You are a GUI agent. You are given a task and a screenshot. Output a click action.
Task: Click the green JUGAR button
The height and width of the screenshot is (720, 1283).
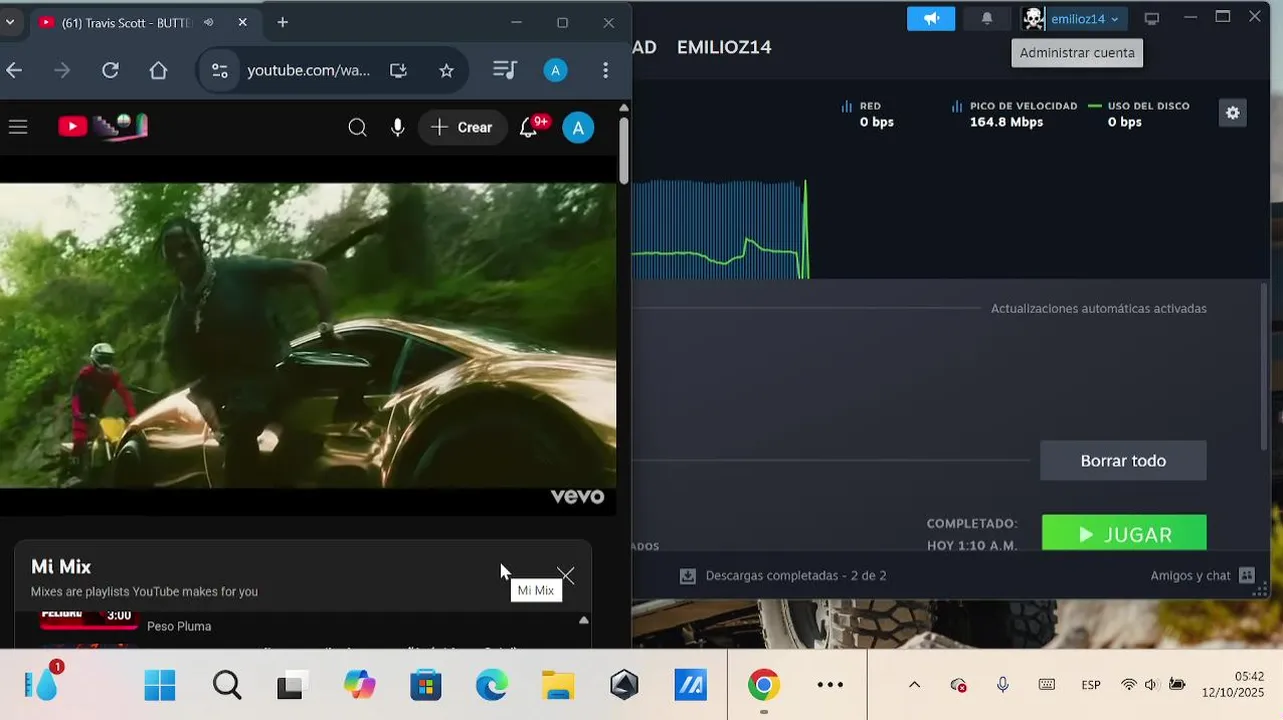click(x=1124, y=533)
